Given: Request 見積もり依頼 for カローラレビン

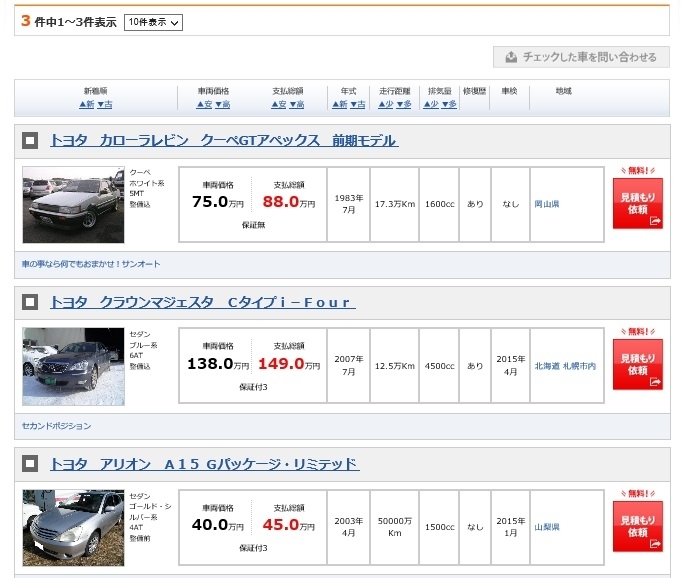Looking at the screenshot, I should point(638,203).
